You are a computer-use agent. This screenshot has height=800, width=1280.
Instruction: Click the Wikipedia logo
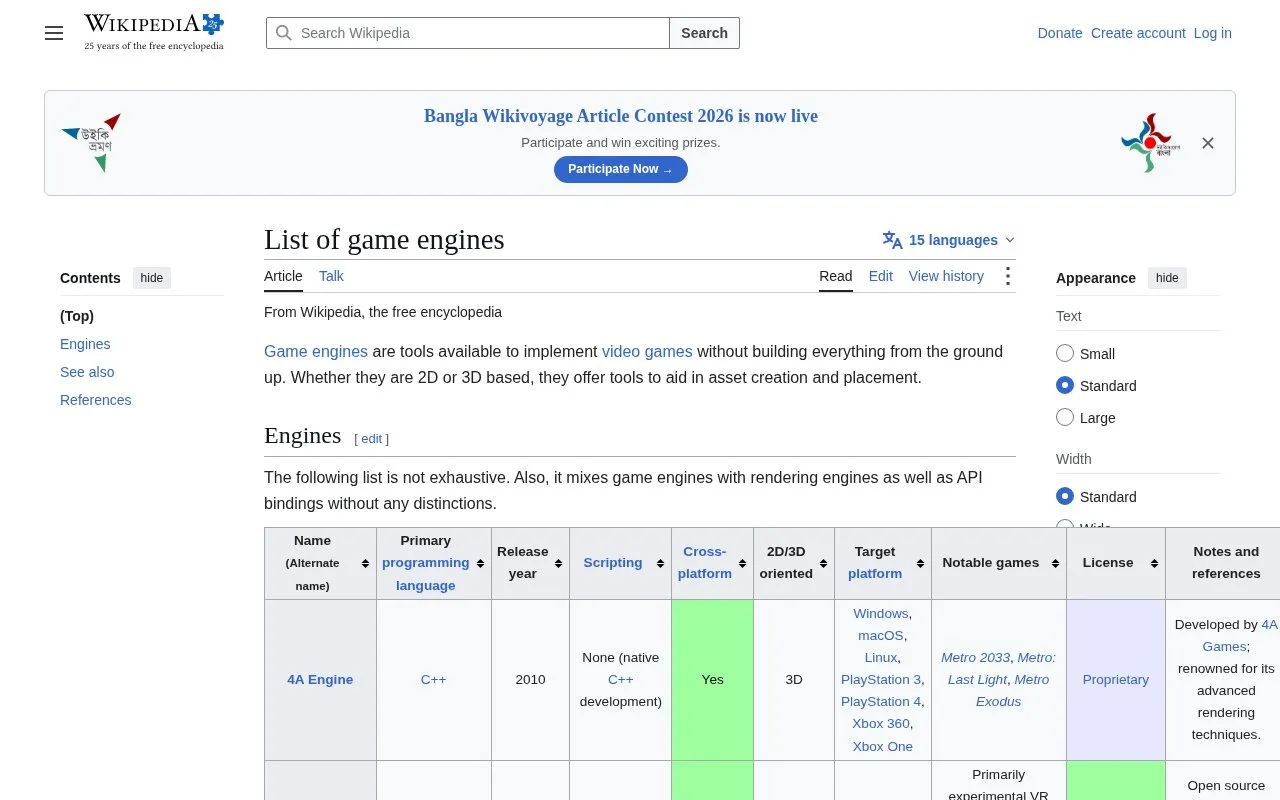(x=154, y=32)
